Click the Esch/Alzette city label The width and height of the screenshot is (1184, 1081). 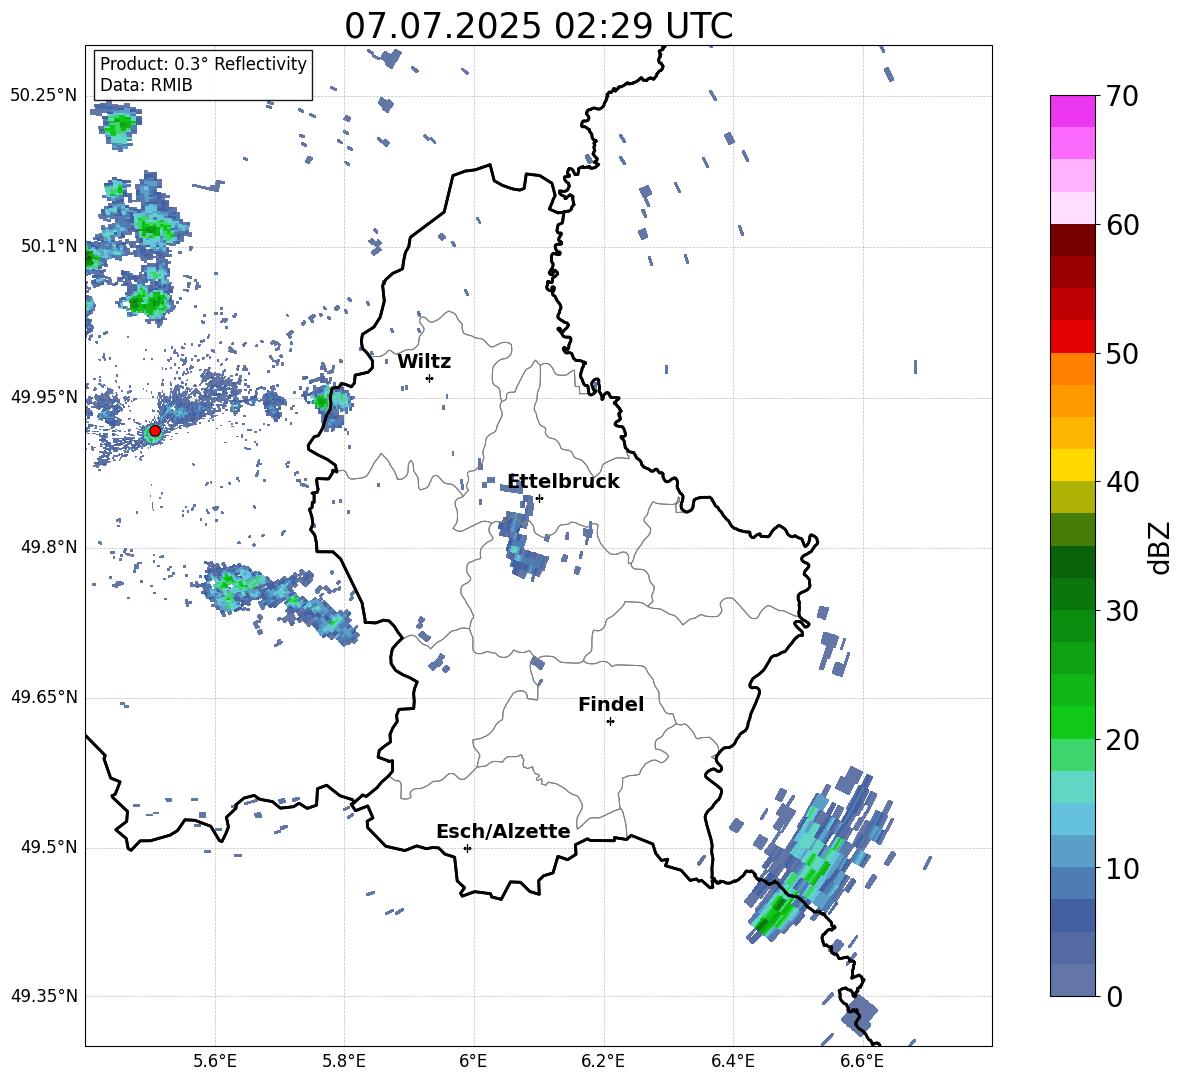(503, 831)
